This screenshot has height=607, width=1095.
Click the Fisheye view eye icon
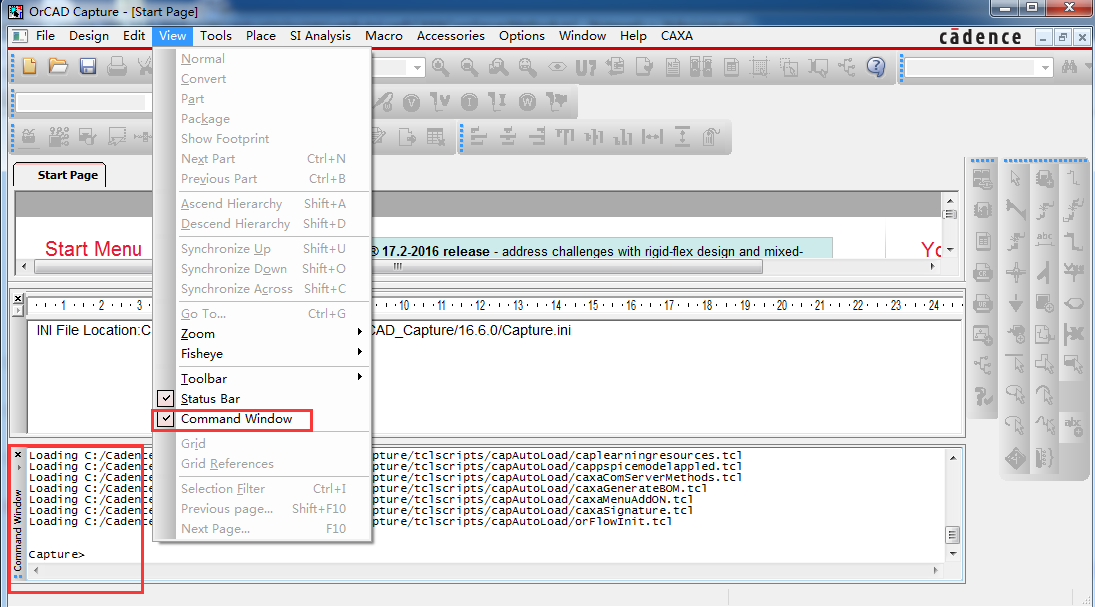pos(557,67)
